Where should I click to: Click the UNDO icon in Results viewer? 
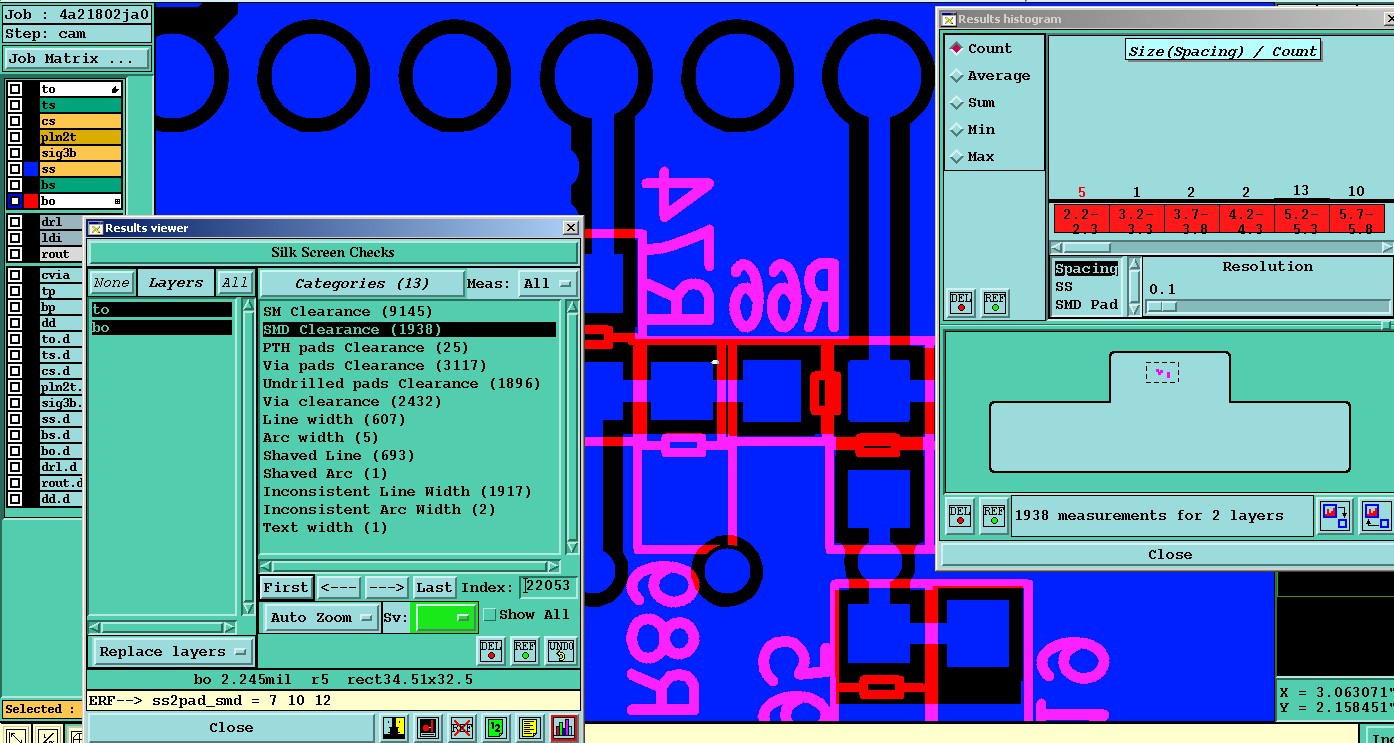561,651
